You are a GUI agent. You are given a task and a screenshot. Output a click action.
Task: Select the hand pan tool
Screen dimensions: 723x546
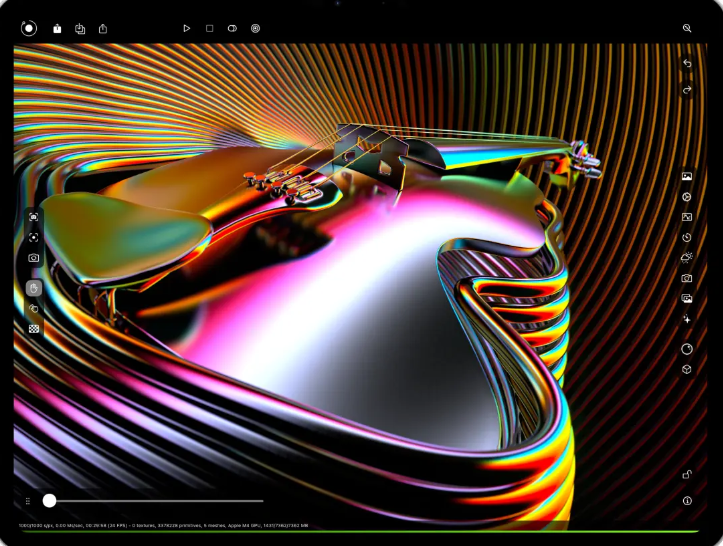[x=34, y=288]
